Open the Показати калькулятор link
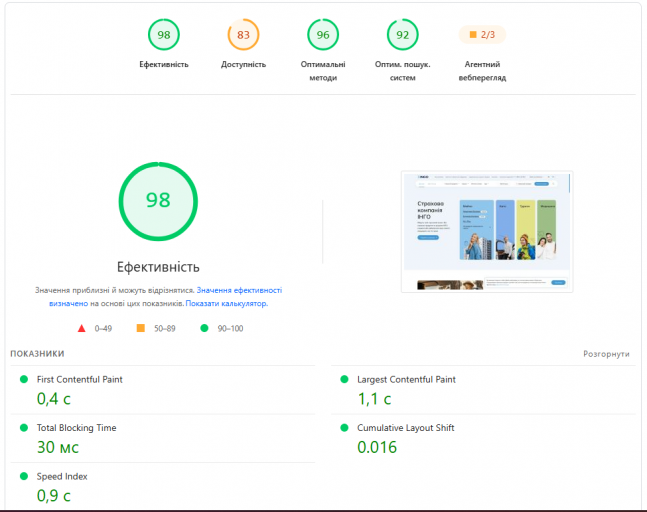The image size is (647, 512). coord(227,303)
